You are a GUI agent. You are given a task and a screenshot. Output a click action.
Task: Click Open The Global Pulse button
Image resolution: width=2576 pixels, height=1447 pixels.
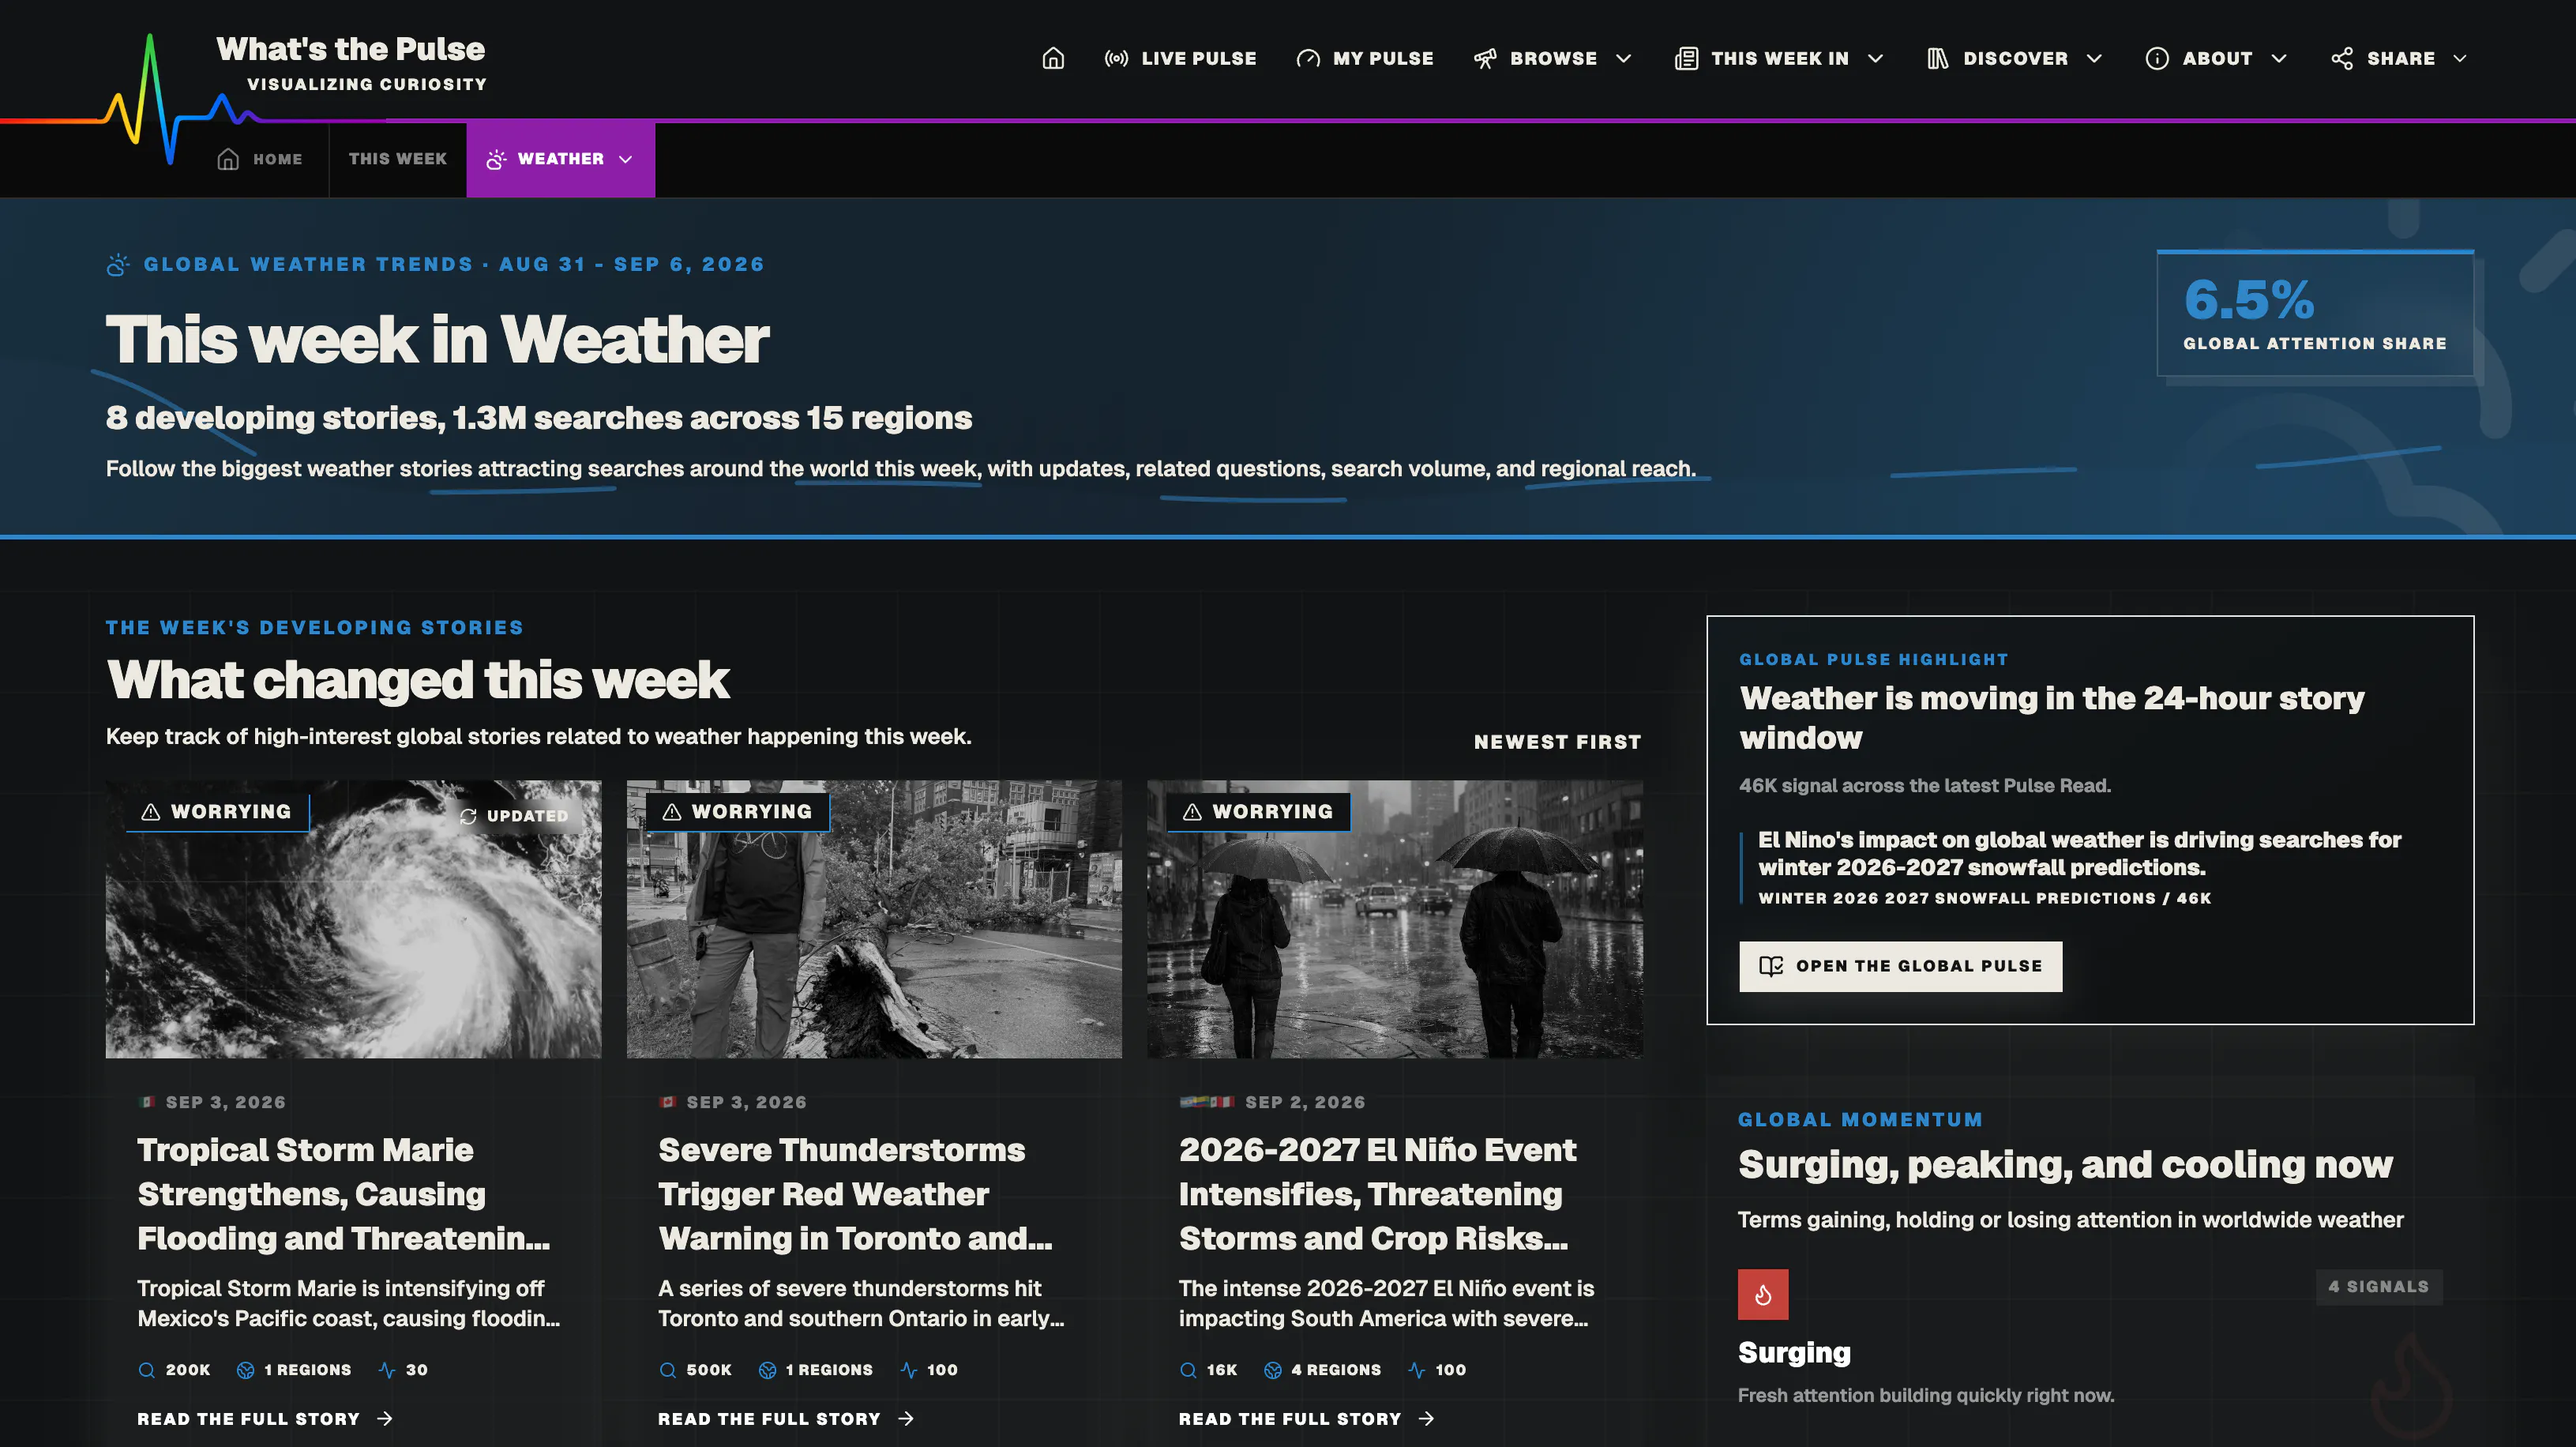click(1900, 966)
